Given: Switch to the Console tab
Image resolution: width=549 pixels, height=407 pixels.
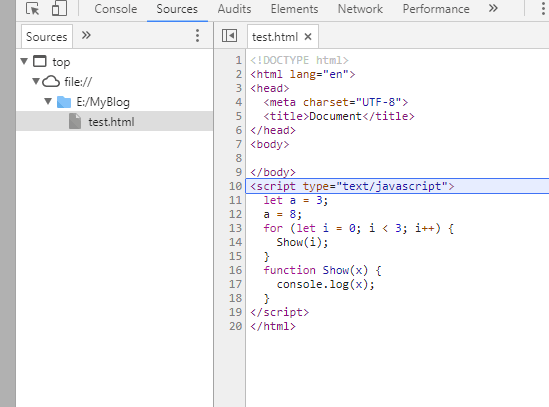Looking at the screenshot, I should click(x=116, y=9).
